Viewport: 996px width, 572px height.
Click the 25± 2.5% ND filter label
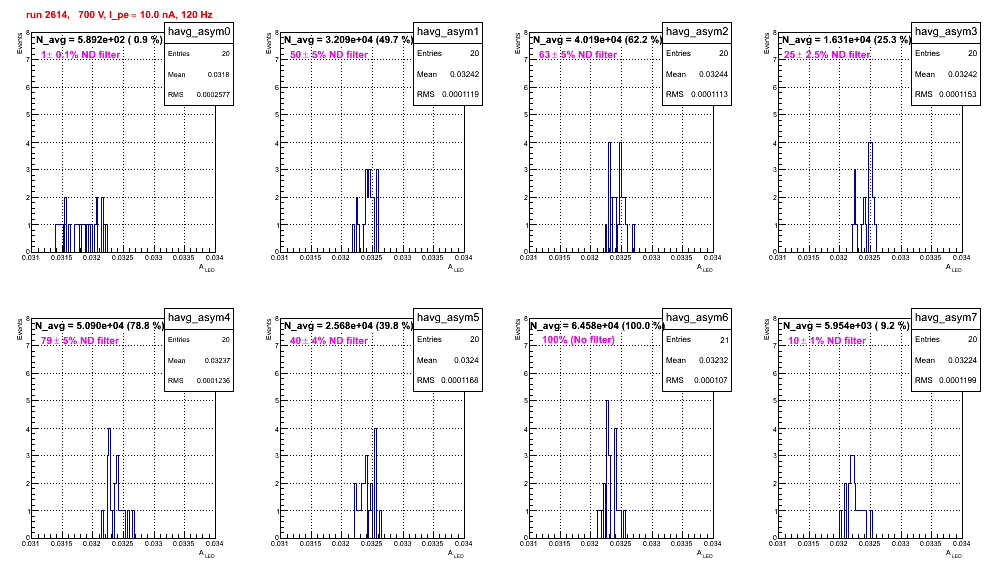[x=827, y=55]
